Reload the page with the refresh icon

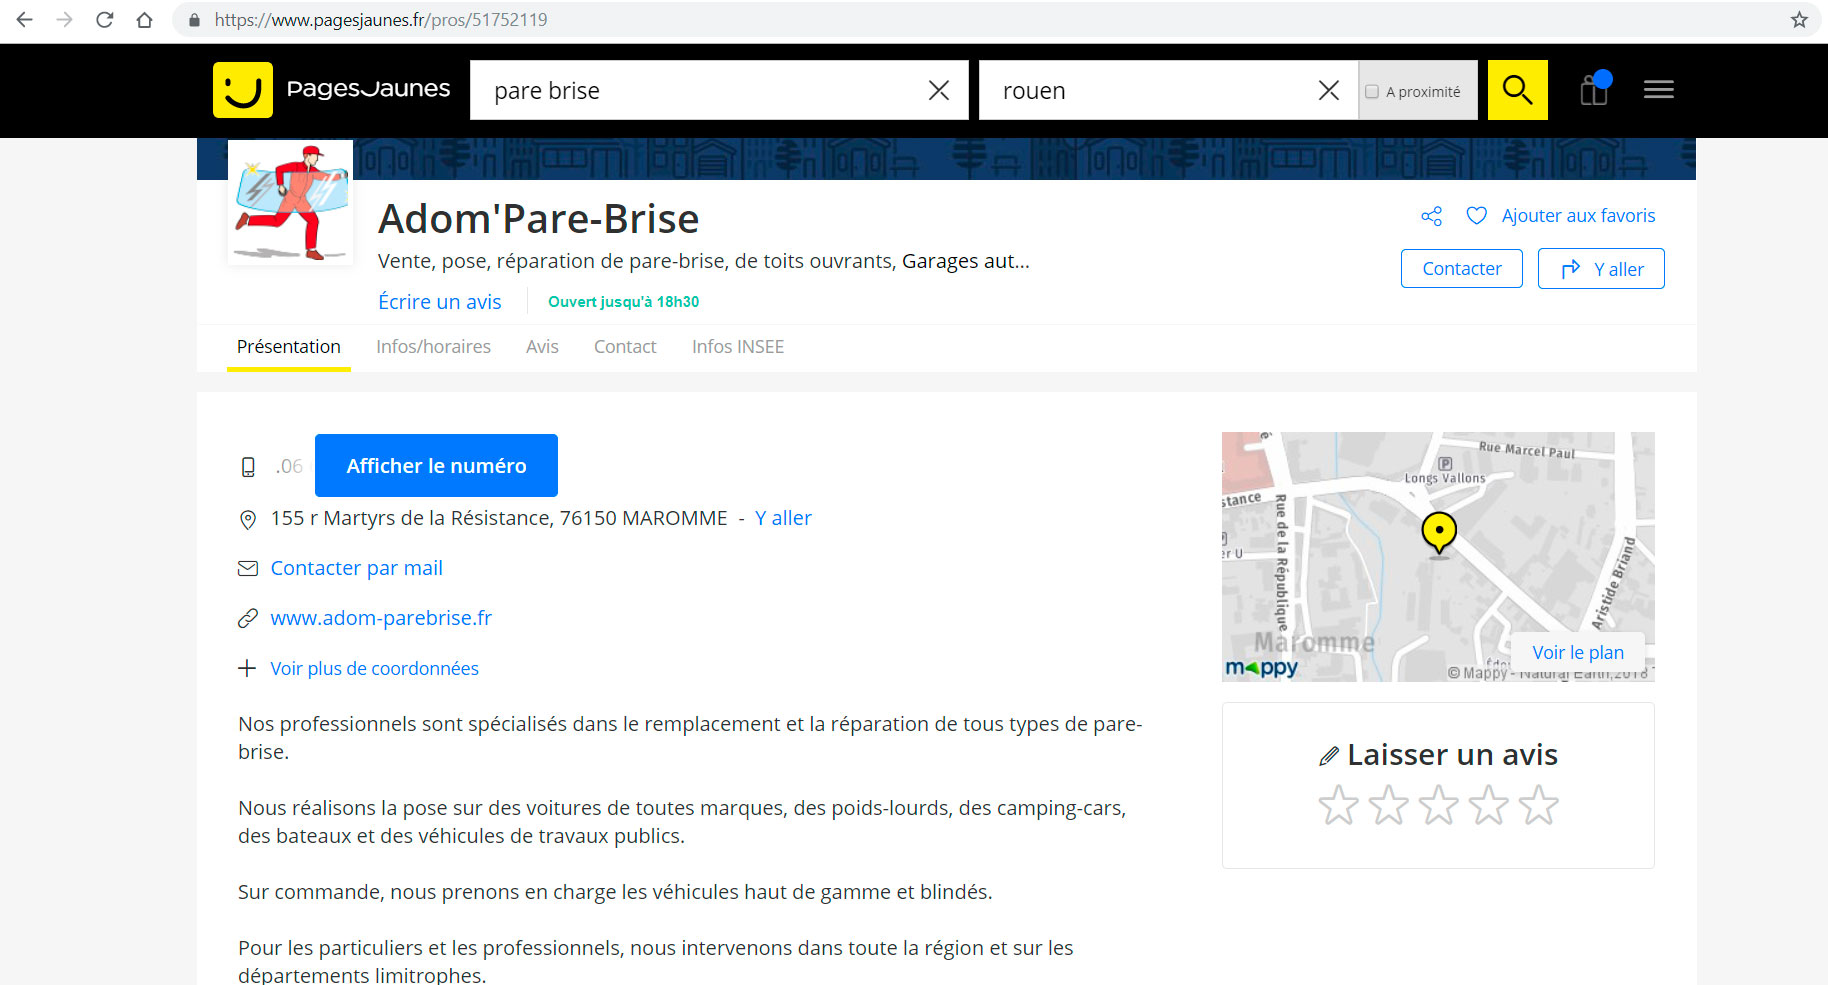tap(105, 20)
